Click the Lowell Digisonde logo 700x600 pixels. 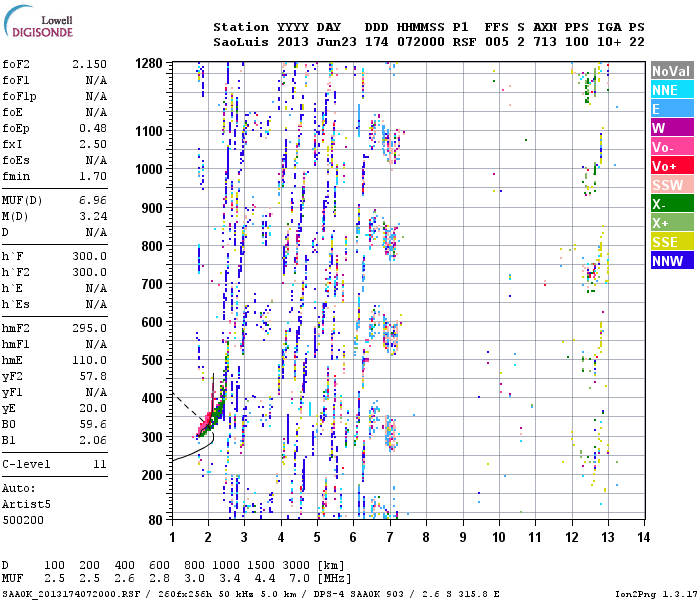[38, 22]
